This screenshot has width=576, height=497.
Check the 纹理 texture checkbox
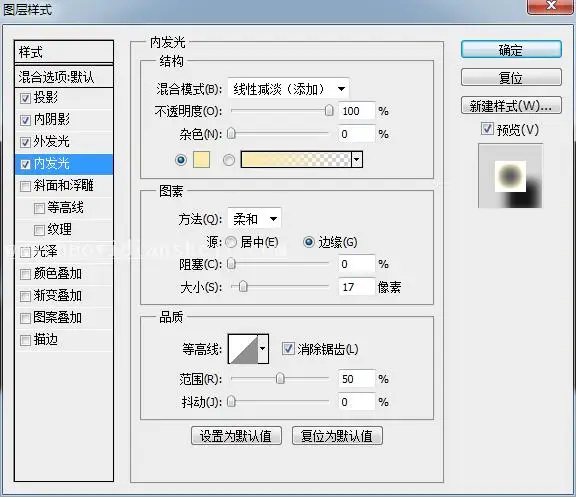point(39,230)
